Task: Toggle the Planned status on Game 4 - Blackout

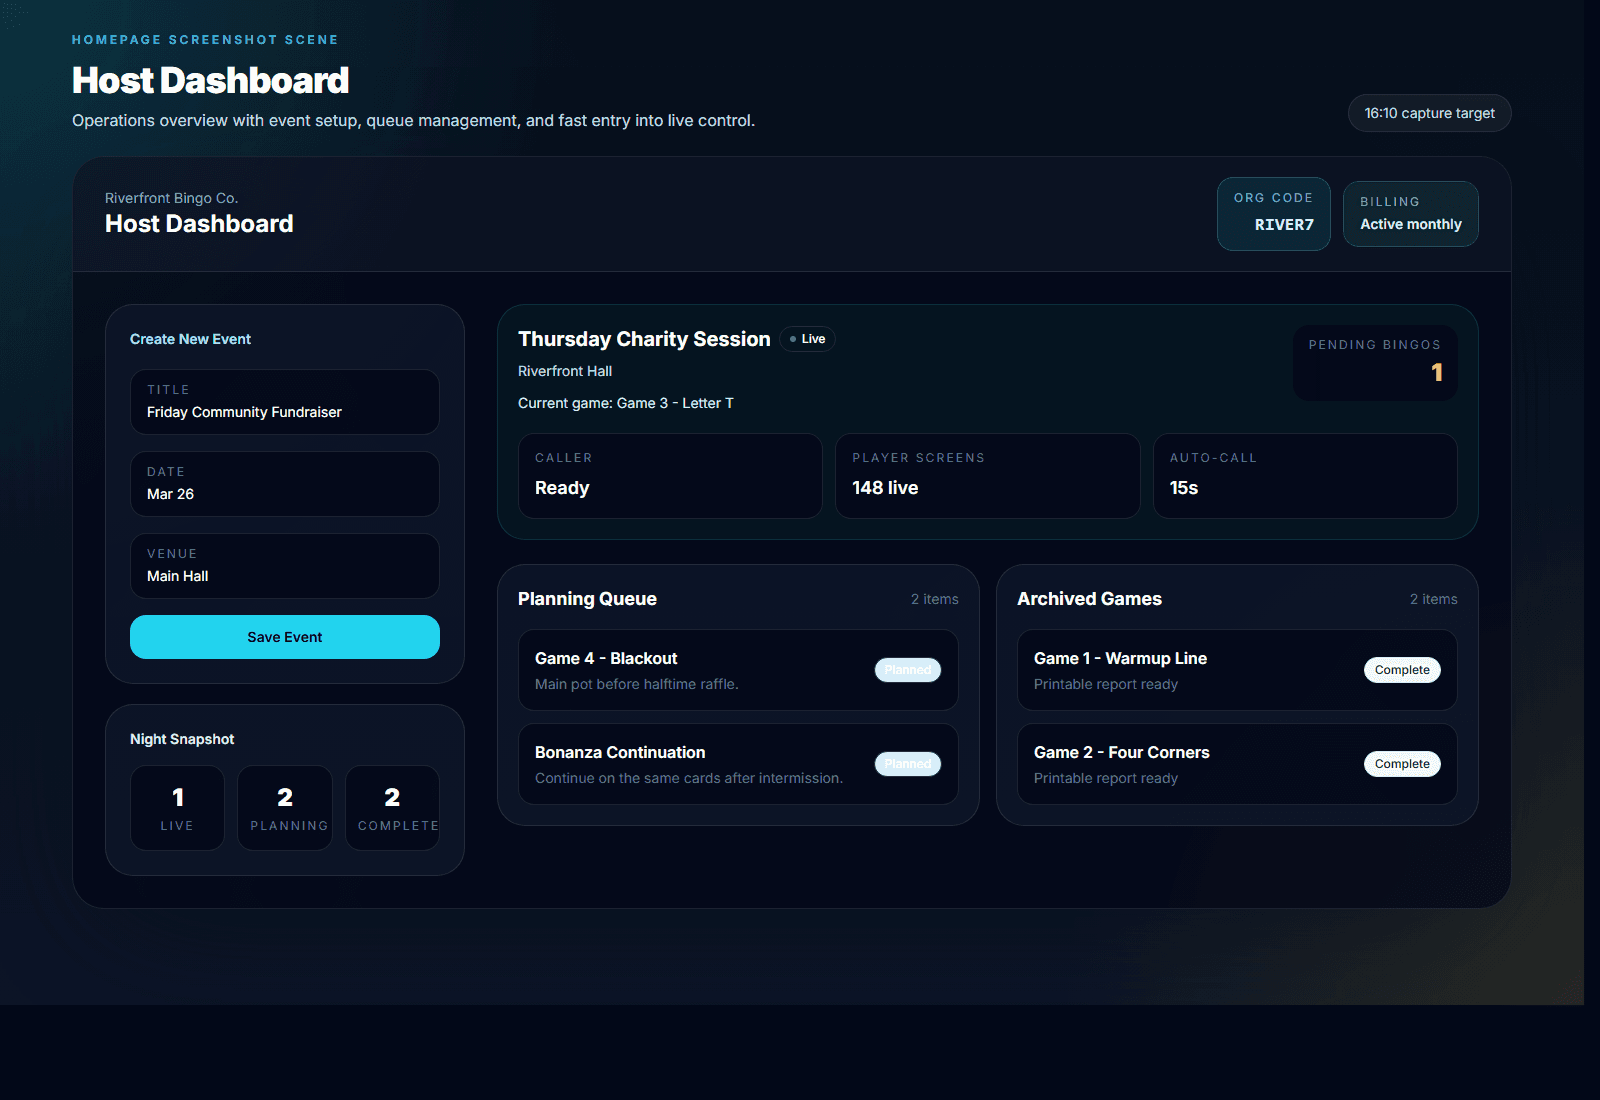Action: point(907,670)
